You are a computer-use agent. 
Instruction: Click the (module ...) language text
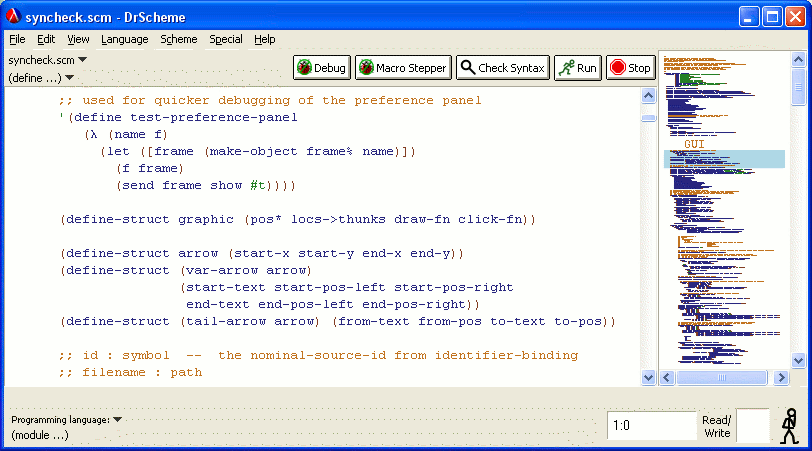[40, 435]
